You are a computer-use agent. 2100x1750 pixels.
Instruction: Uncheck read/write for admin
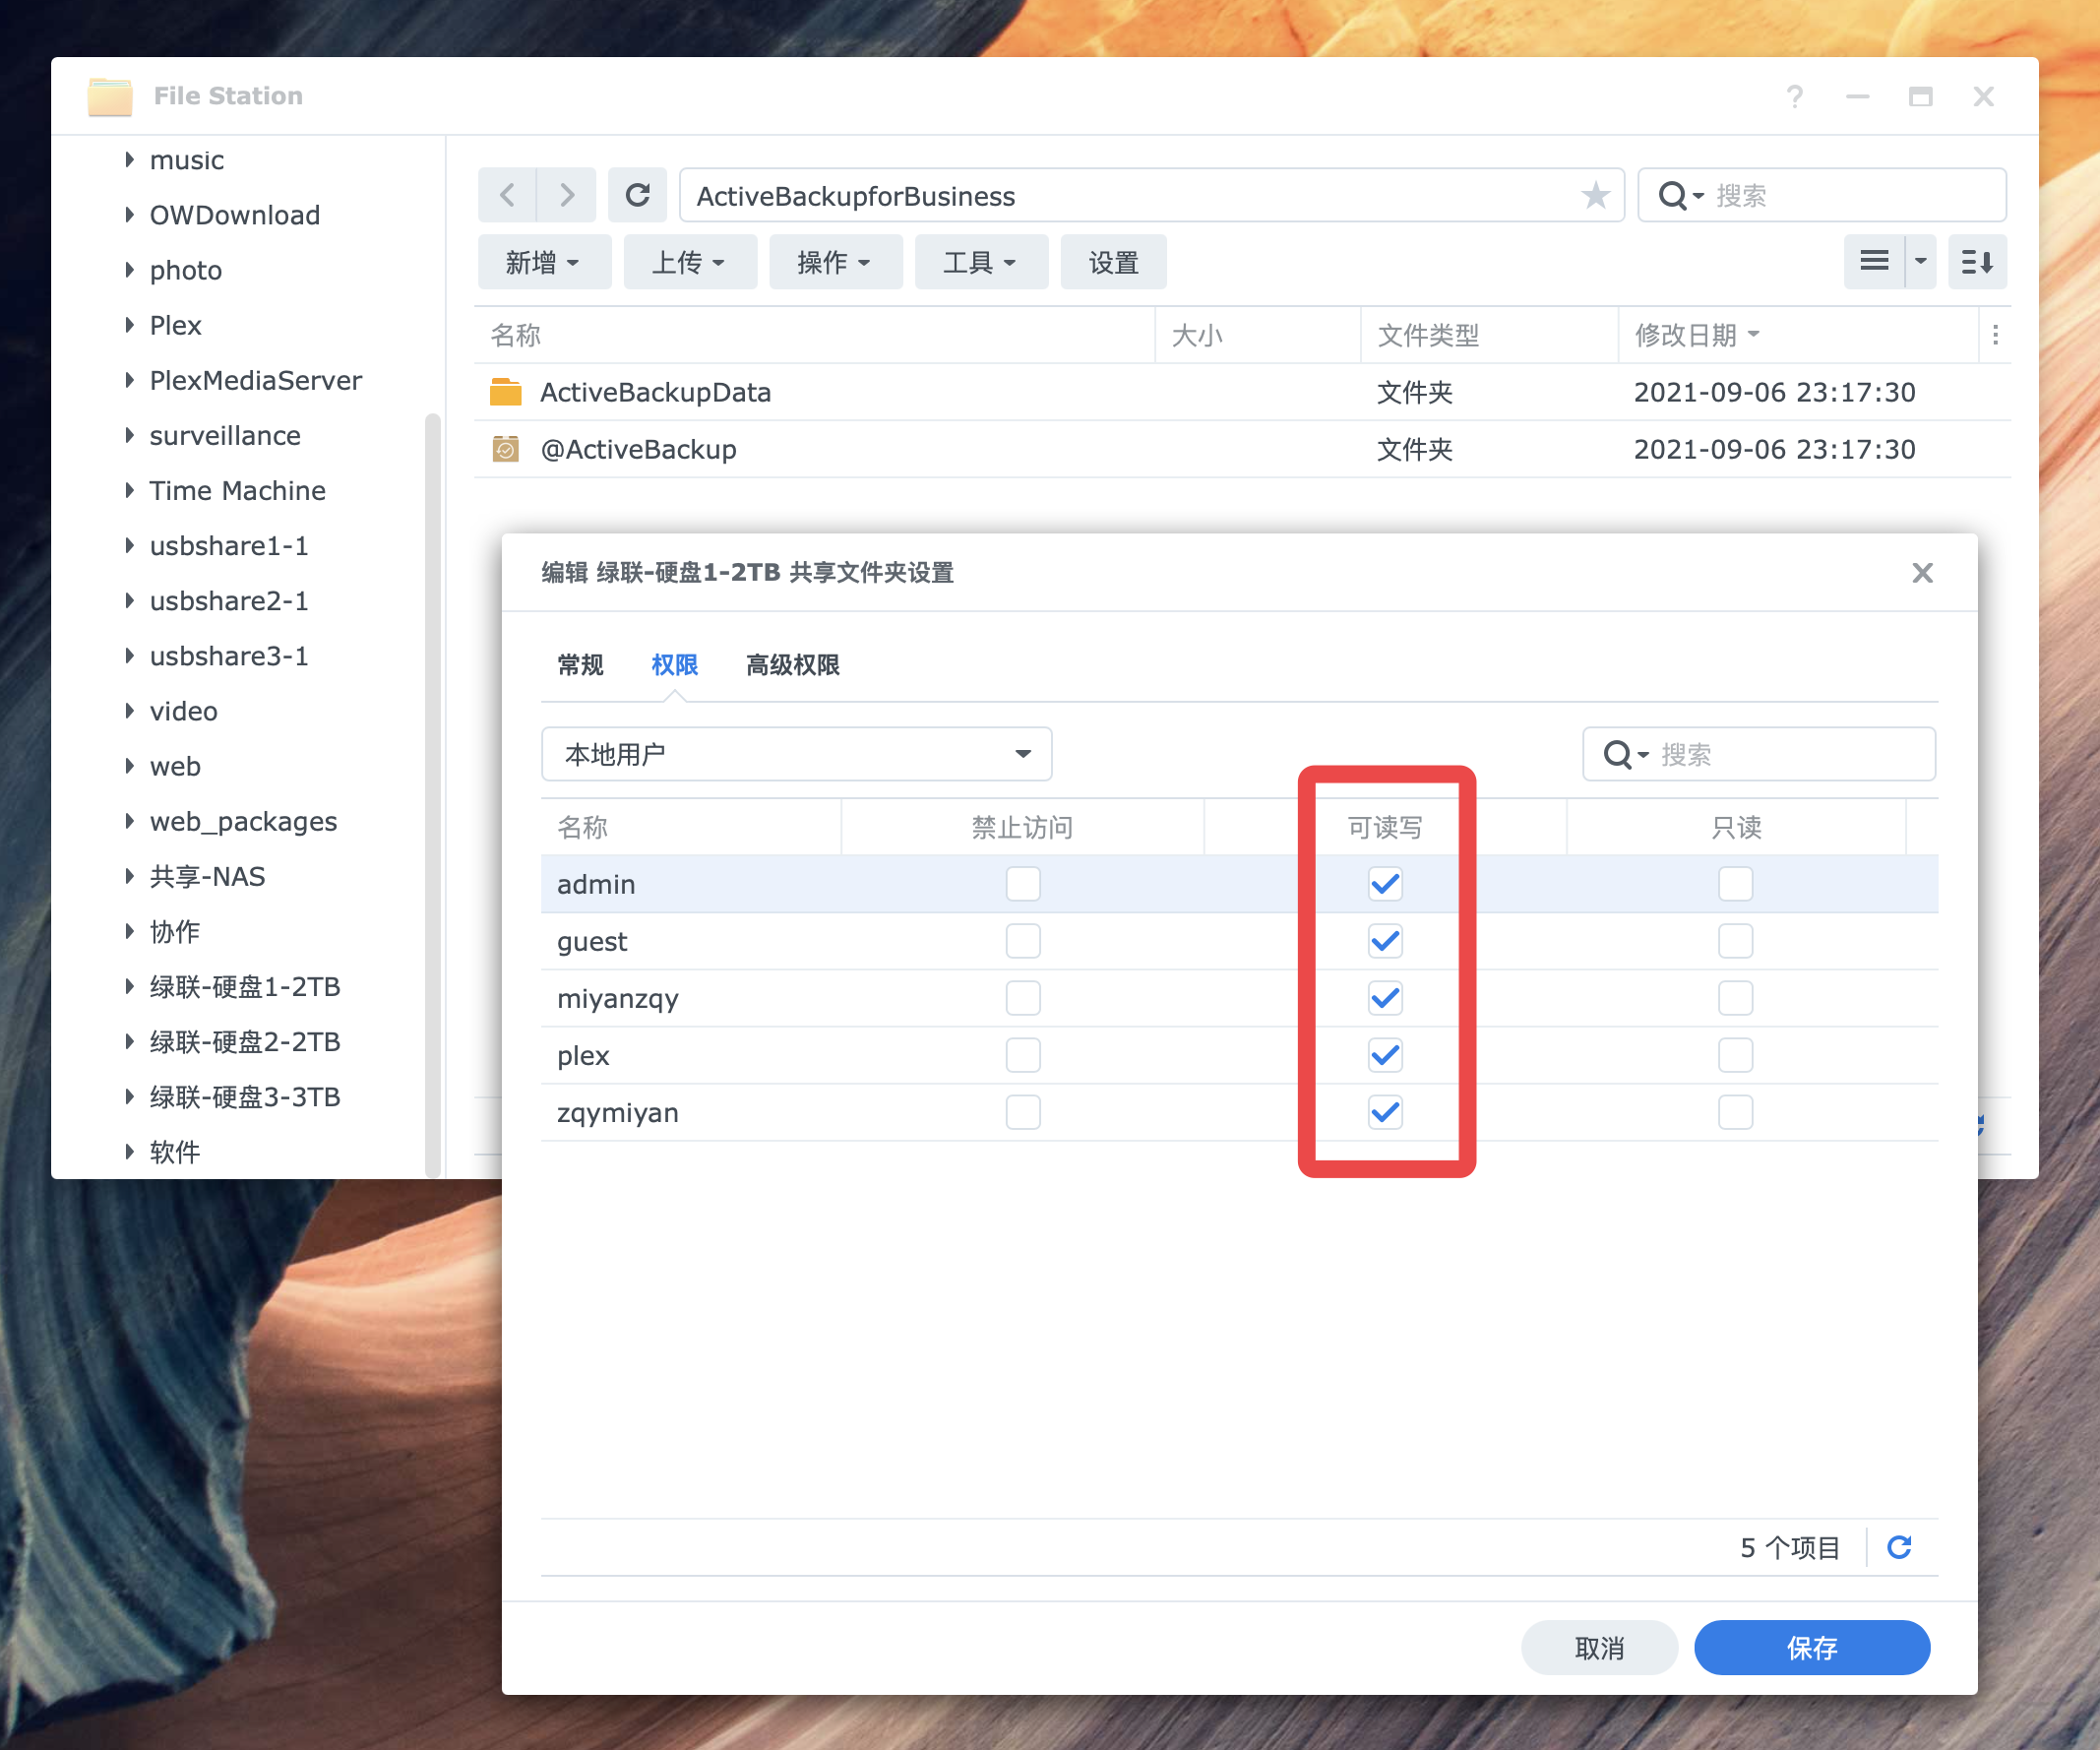click(x=1385, y=884)
